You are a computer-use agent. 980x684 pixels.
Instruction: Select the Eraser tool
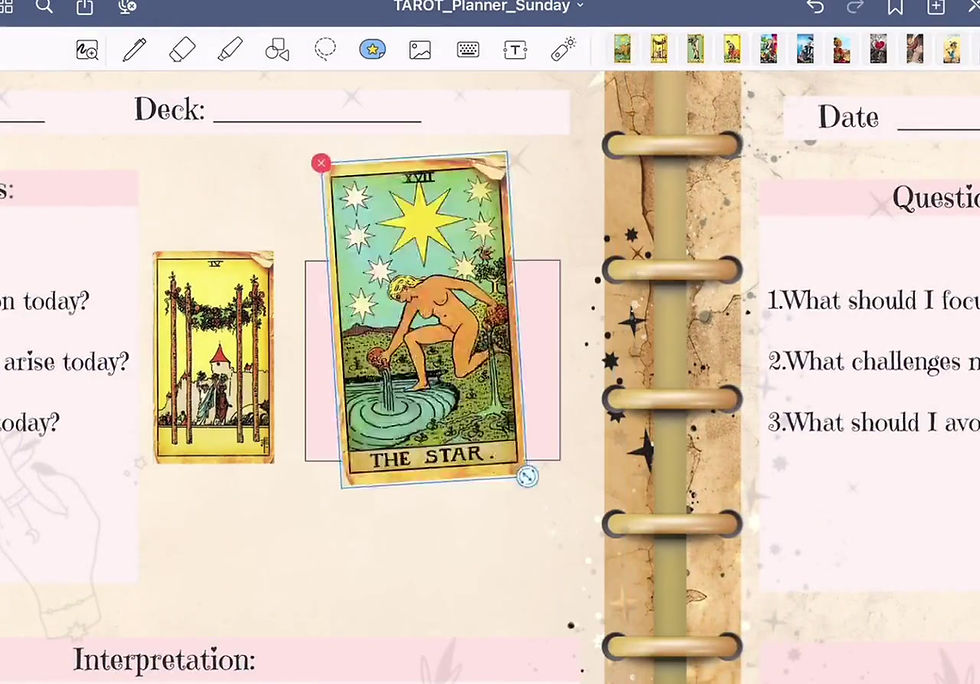[182, 49]
